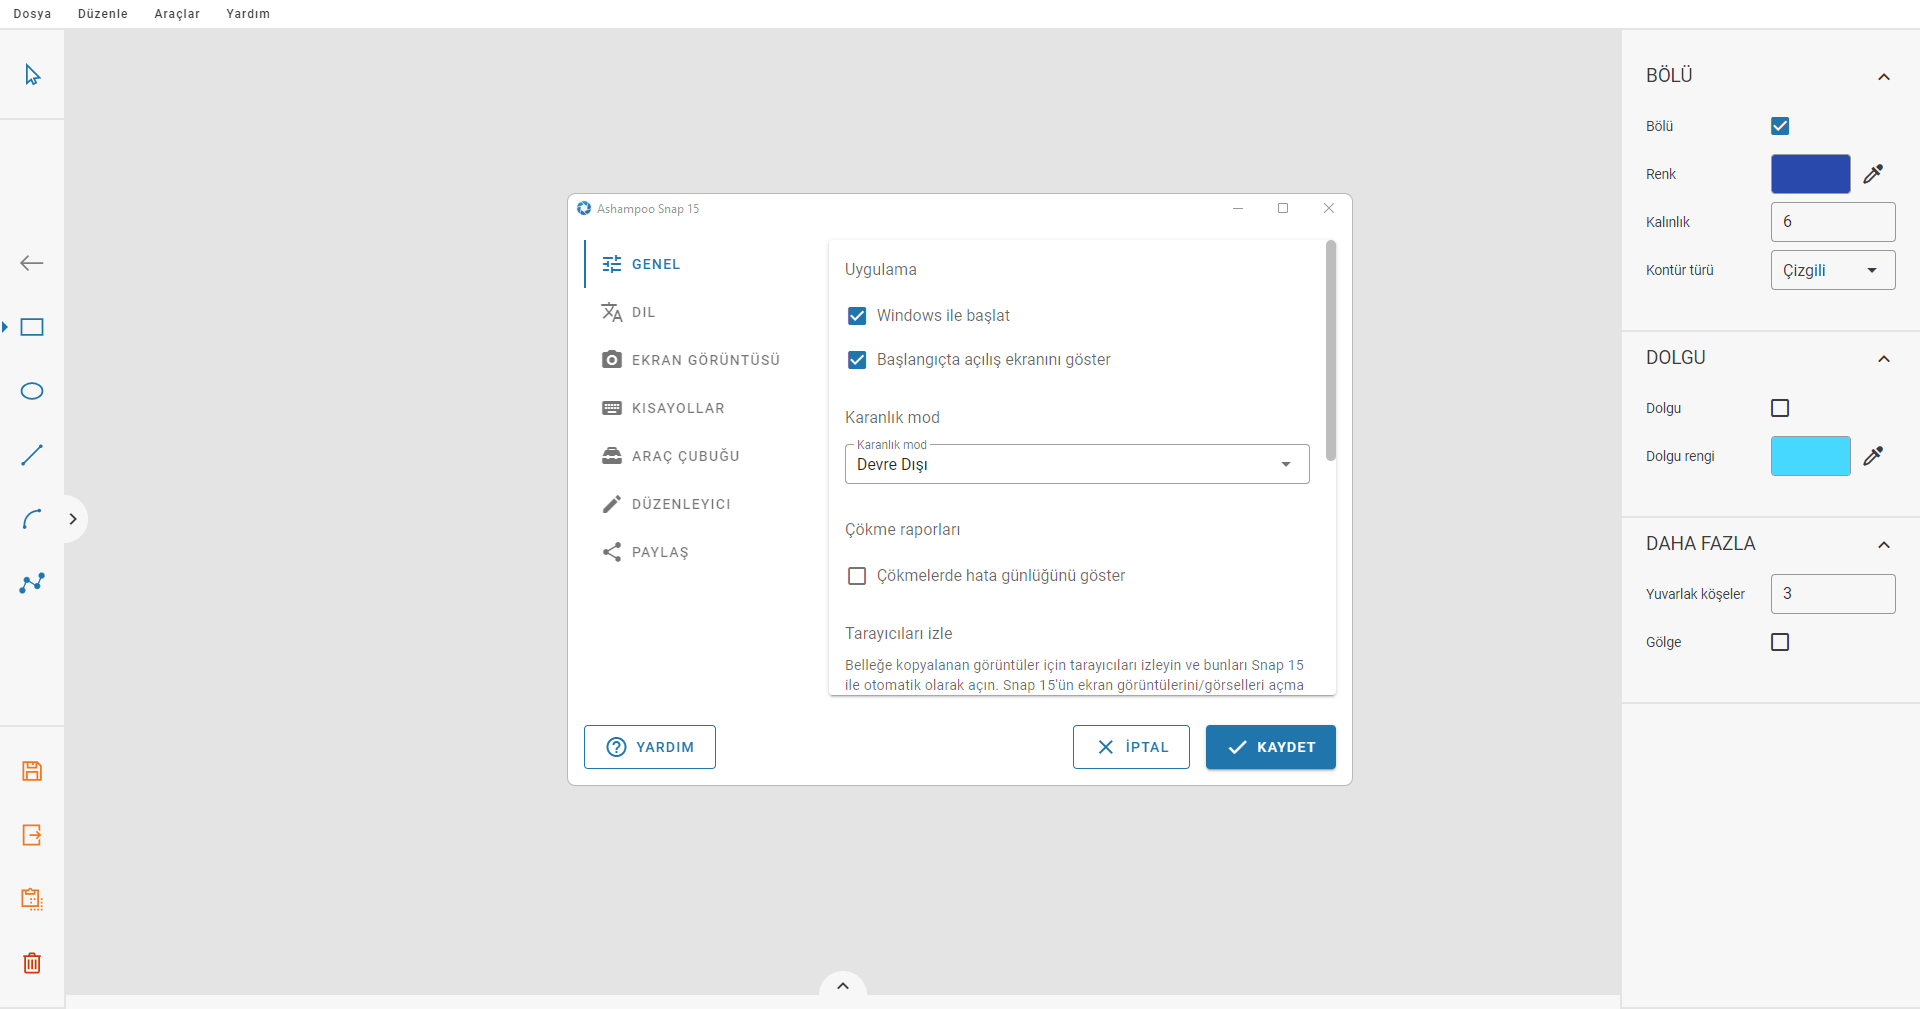The width and height of the screenshot is (1920, 1009).
Task: Uncheck Windows ile başlat checkbox
Action: (x=857, y=316)
